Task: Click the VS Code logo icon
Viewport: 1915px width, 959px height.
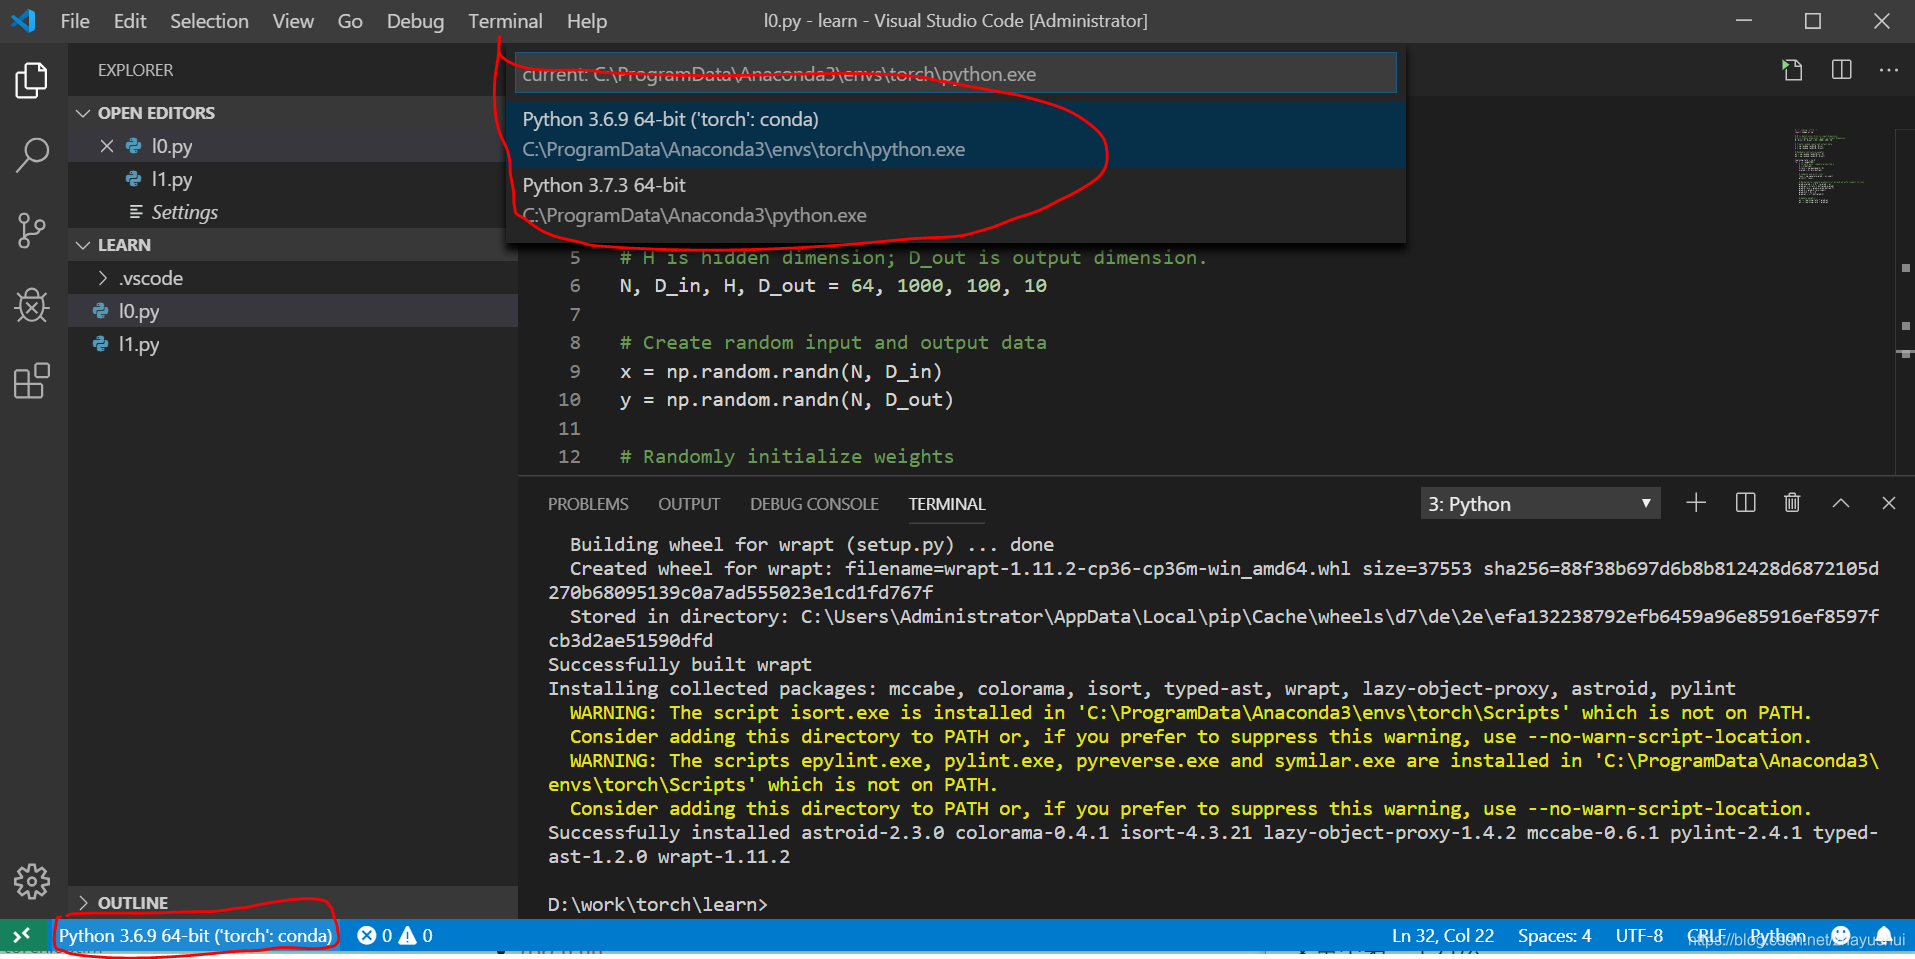Action: pos(23,20)
